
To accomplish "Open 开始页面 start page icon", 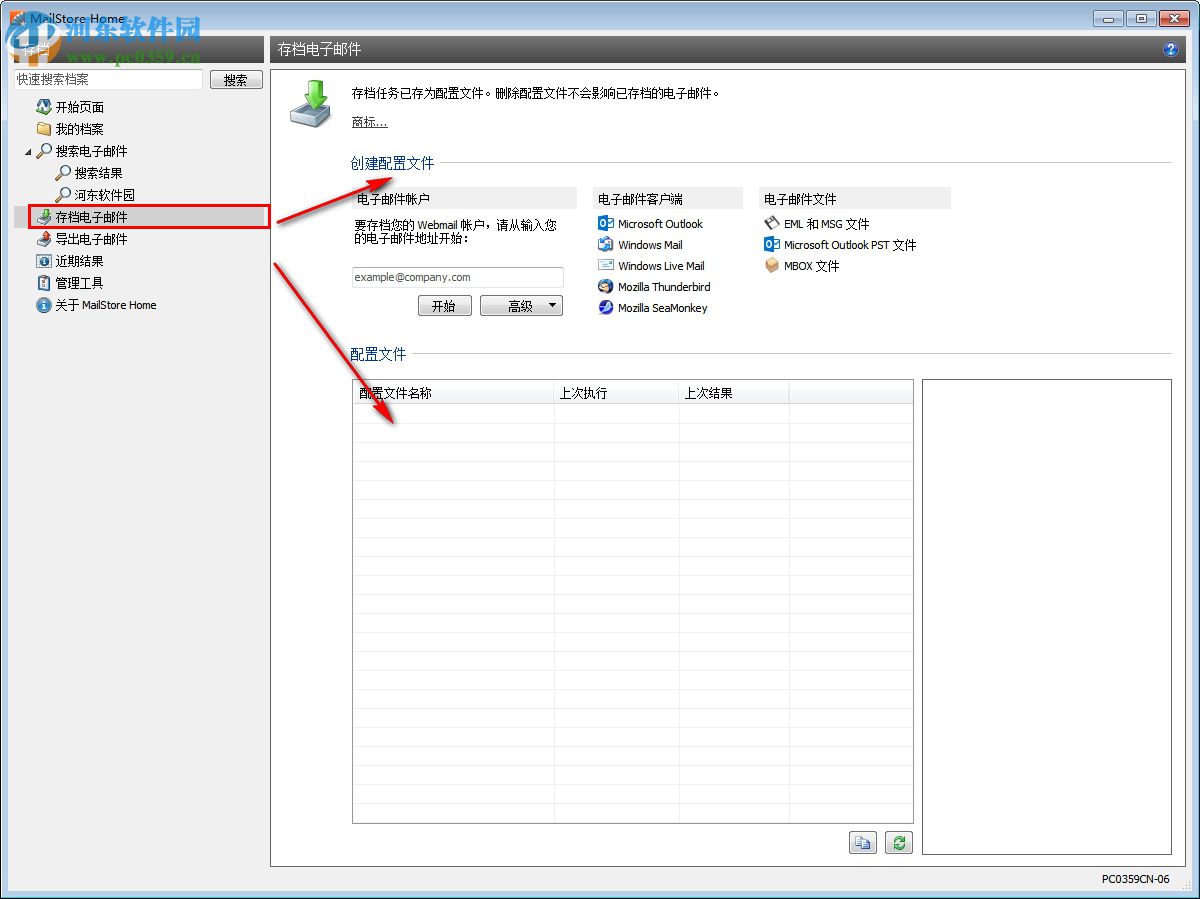I will point(44,107).
